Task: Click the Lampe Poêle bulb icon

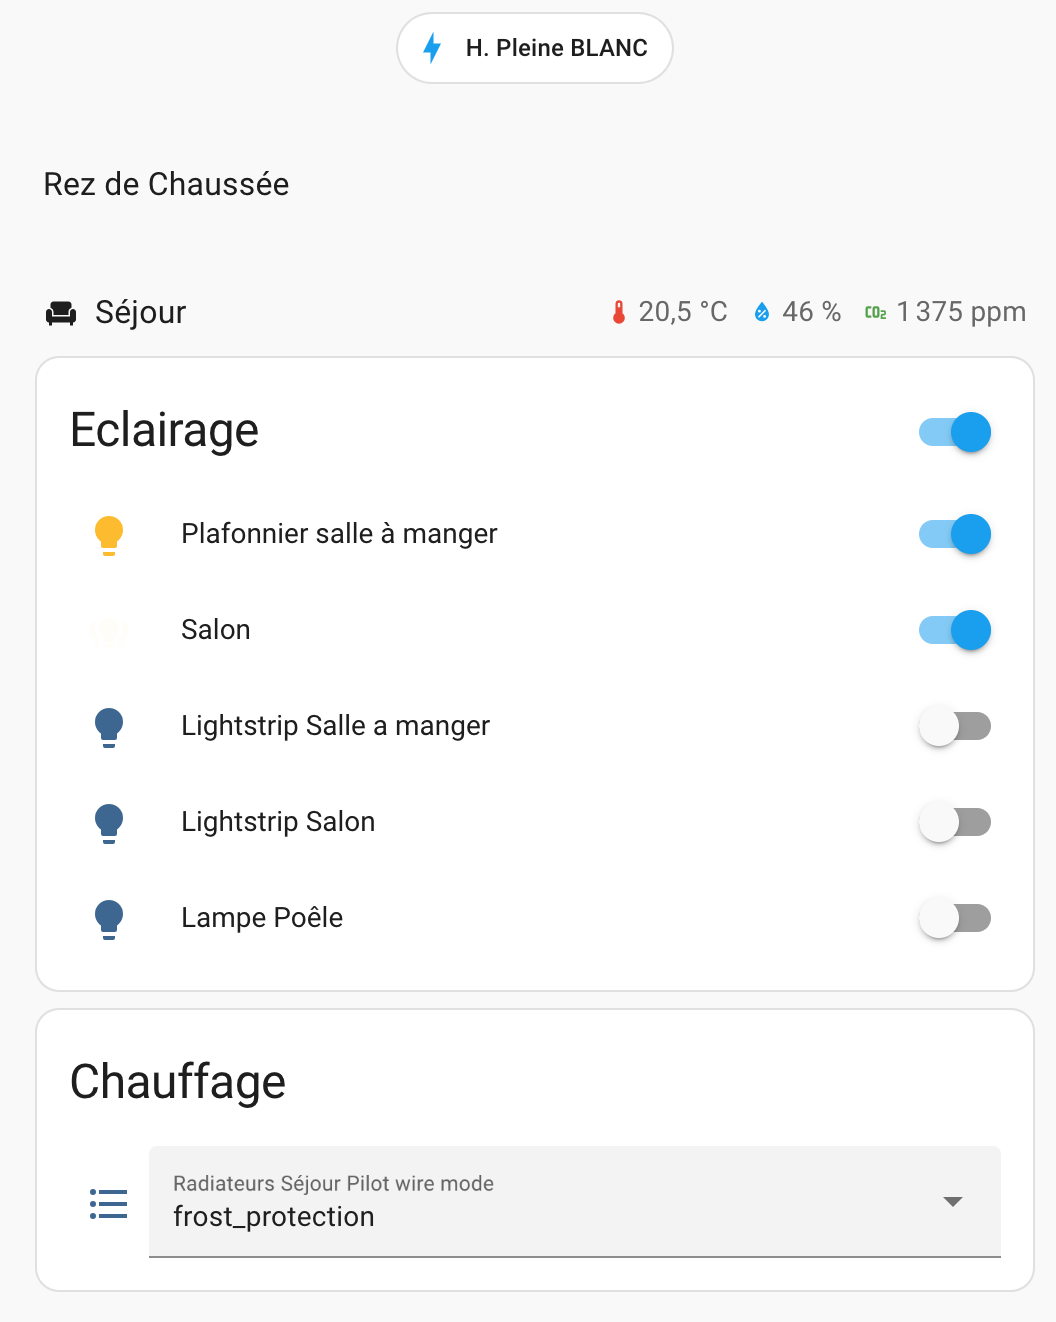Action: (x=109, y=918)
